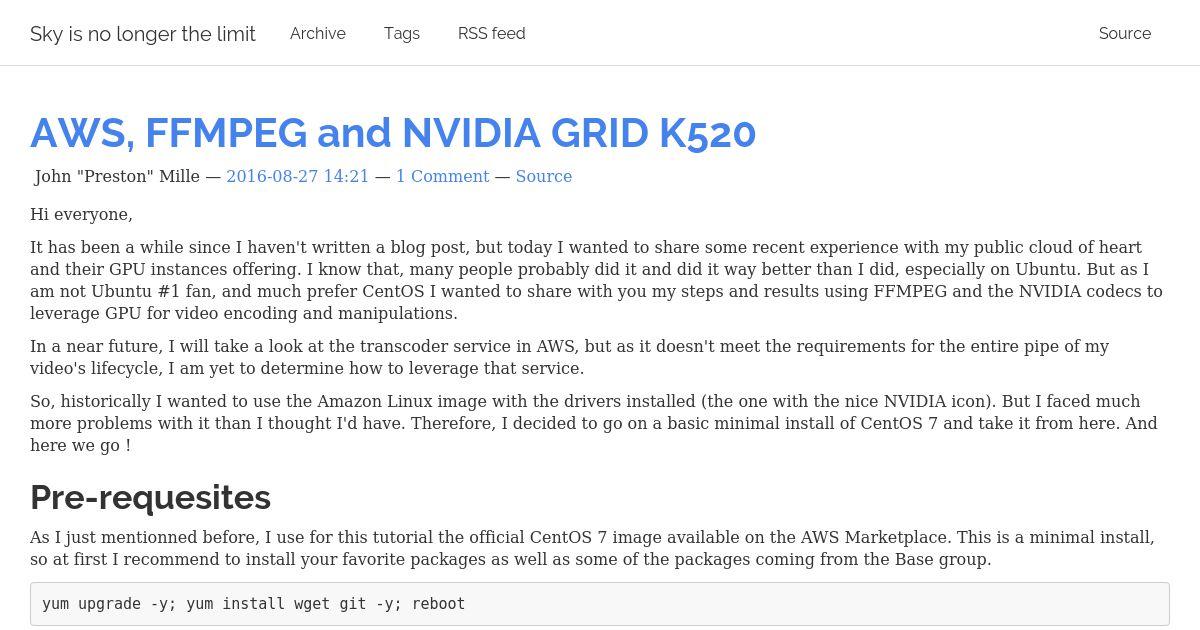The image size is (1200, 630).
Task: Click the Source link beside 1 Comment
Action: pyautogui.click(x=544, y=176)
